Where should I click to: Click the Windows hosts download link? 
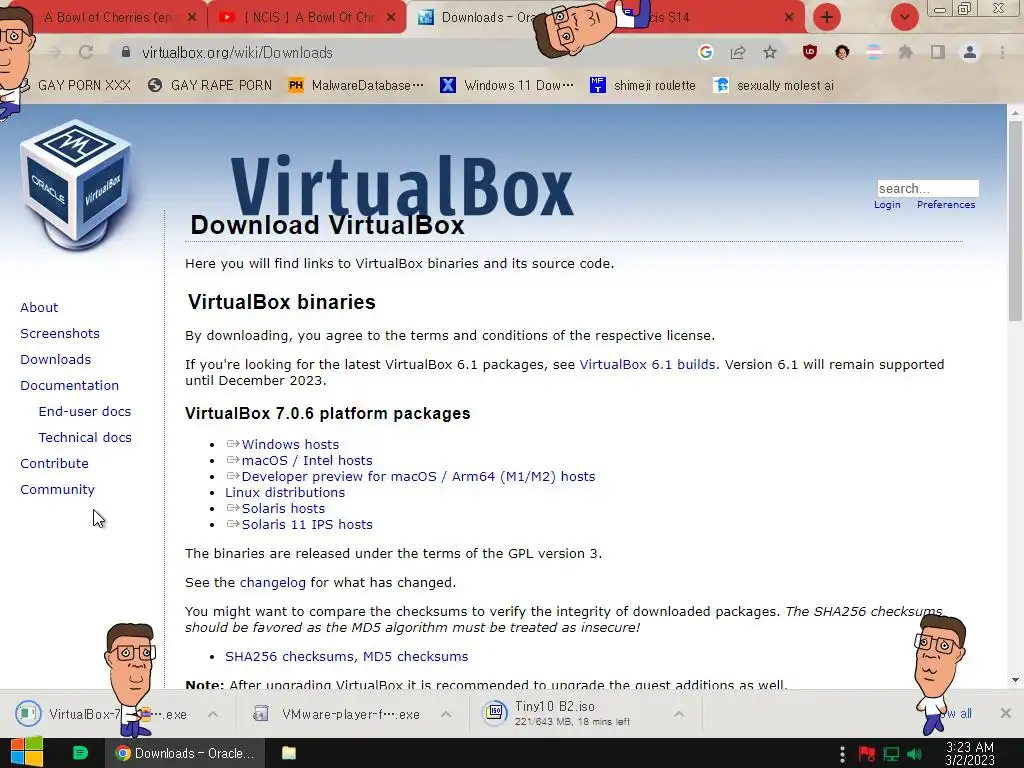point(290,444)
